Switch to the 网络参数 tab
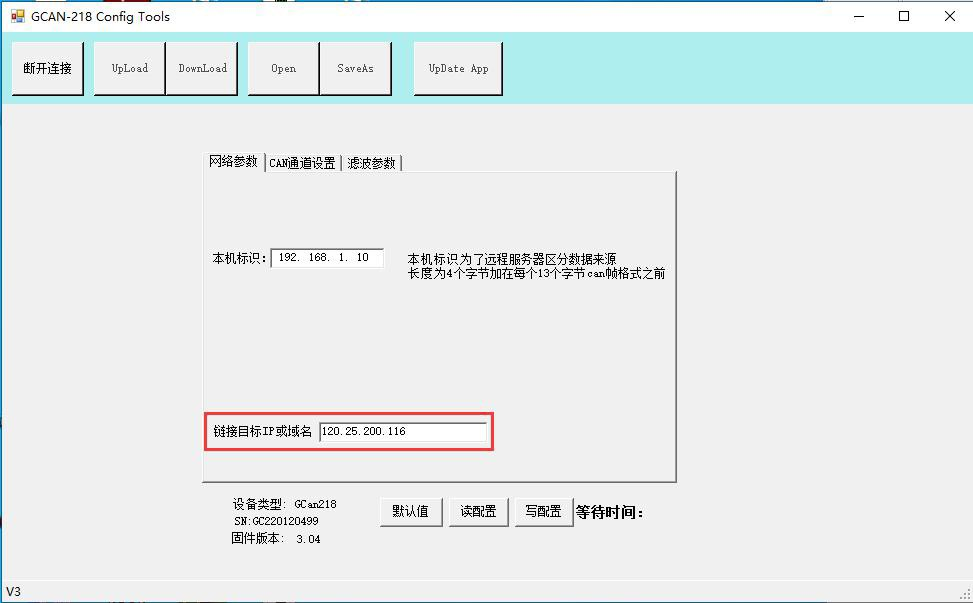Screen dimensions: 973x603 click(234, 162)
